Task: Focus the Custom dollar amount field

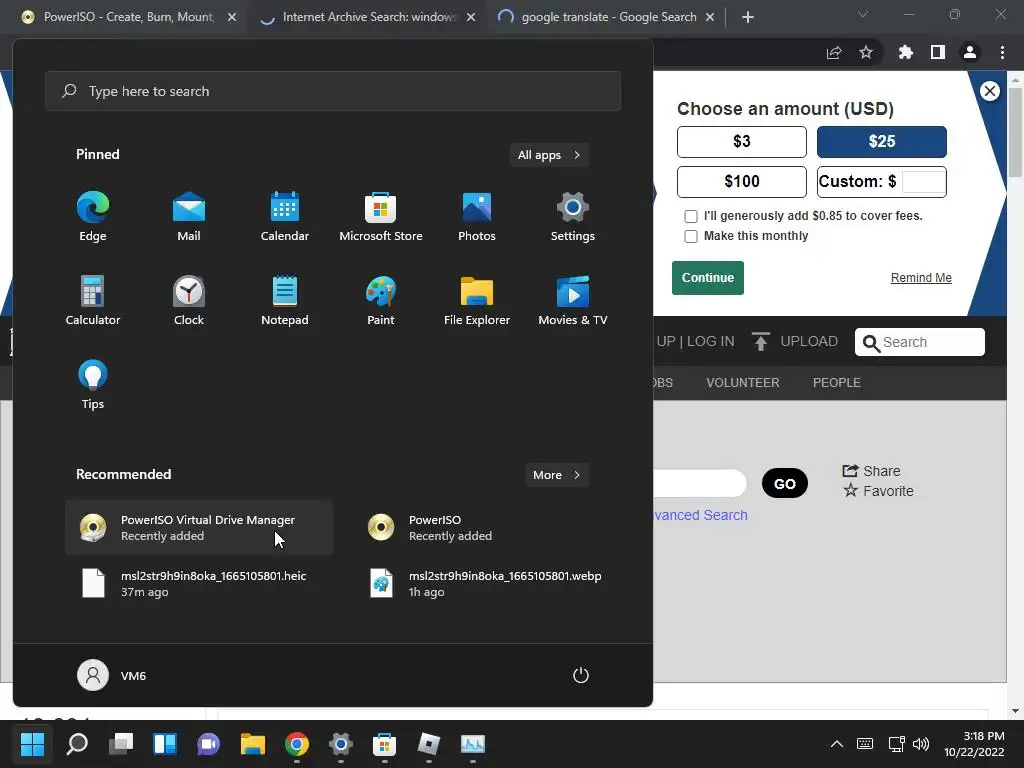Action: (923, 182)
